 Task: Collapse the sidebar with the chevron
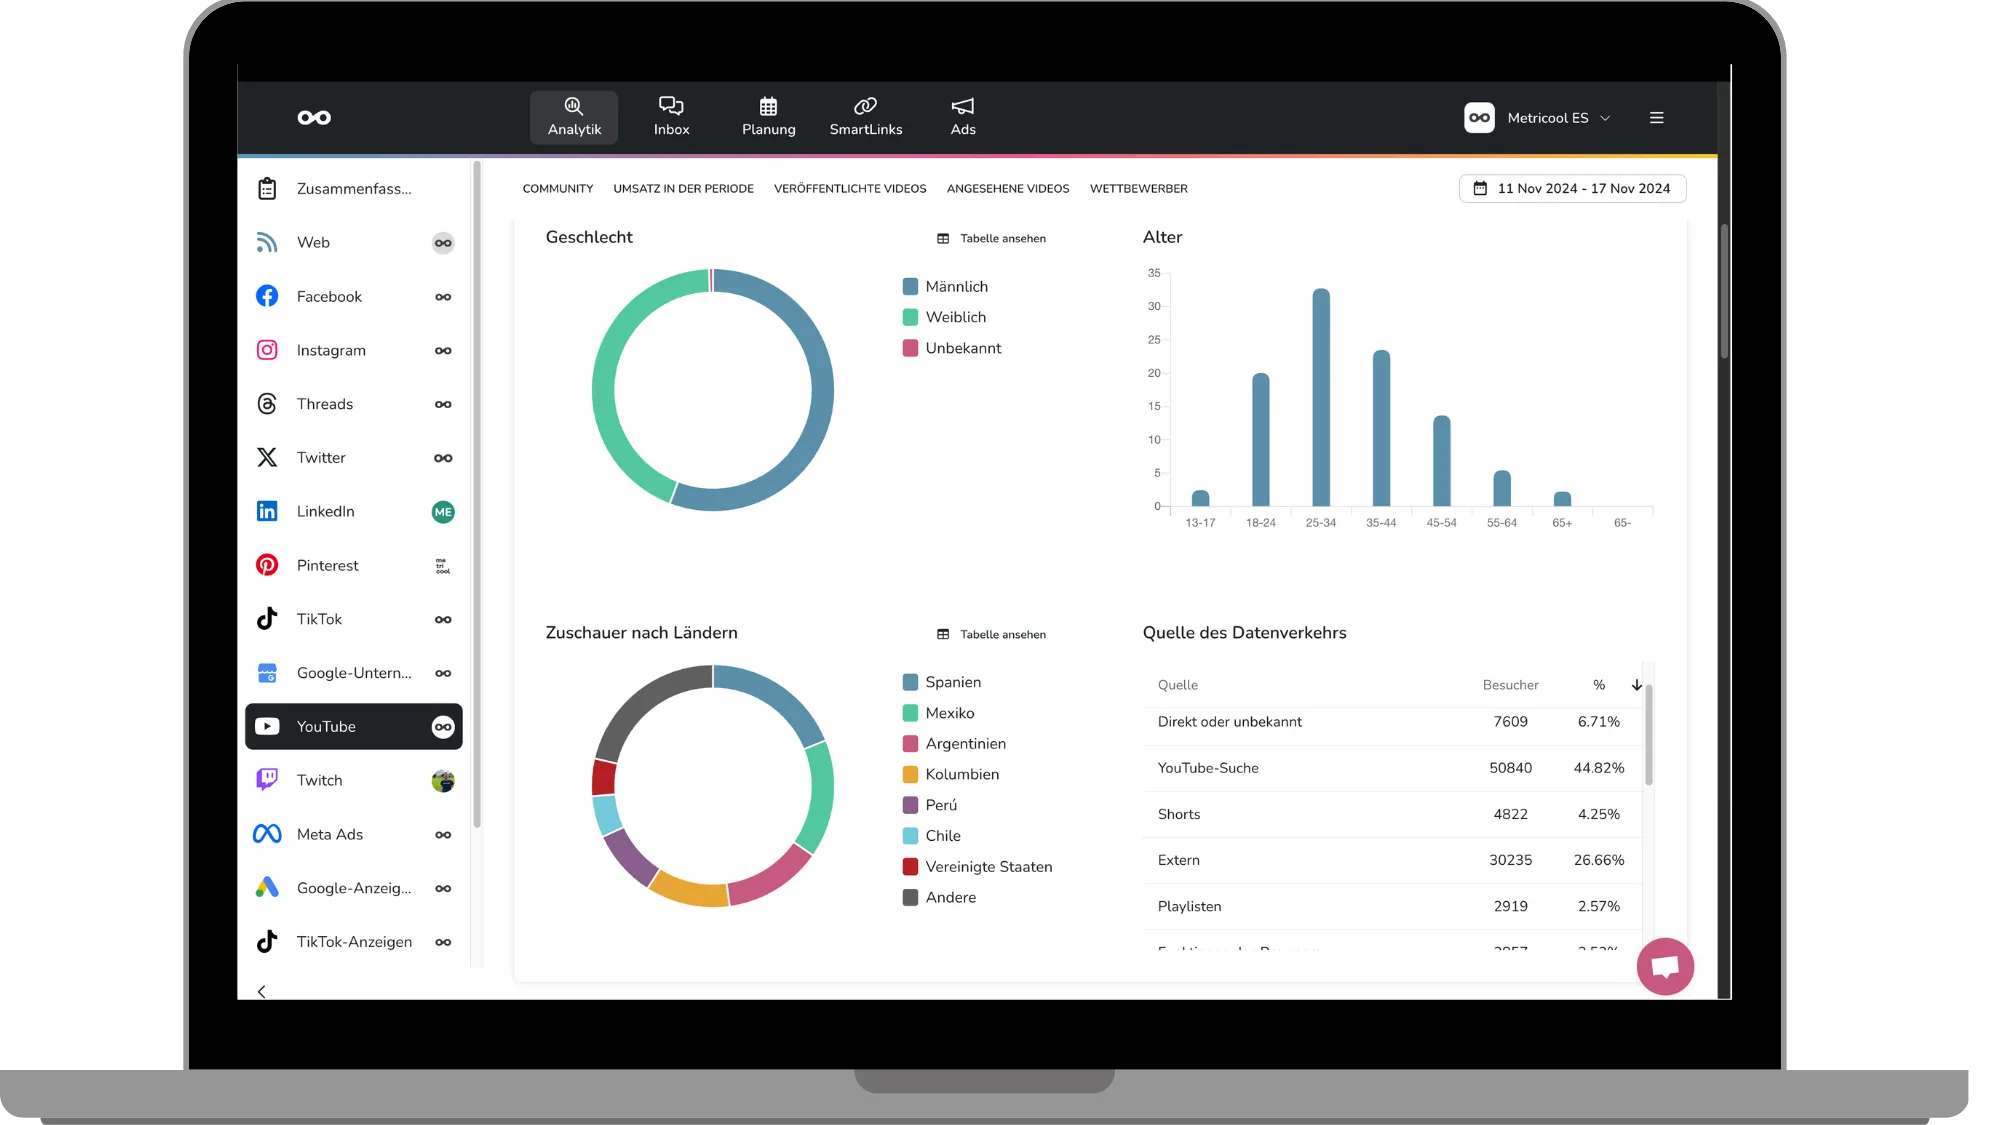tap(262, 991)
